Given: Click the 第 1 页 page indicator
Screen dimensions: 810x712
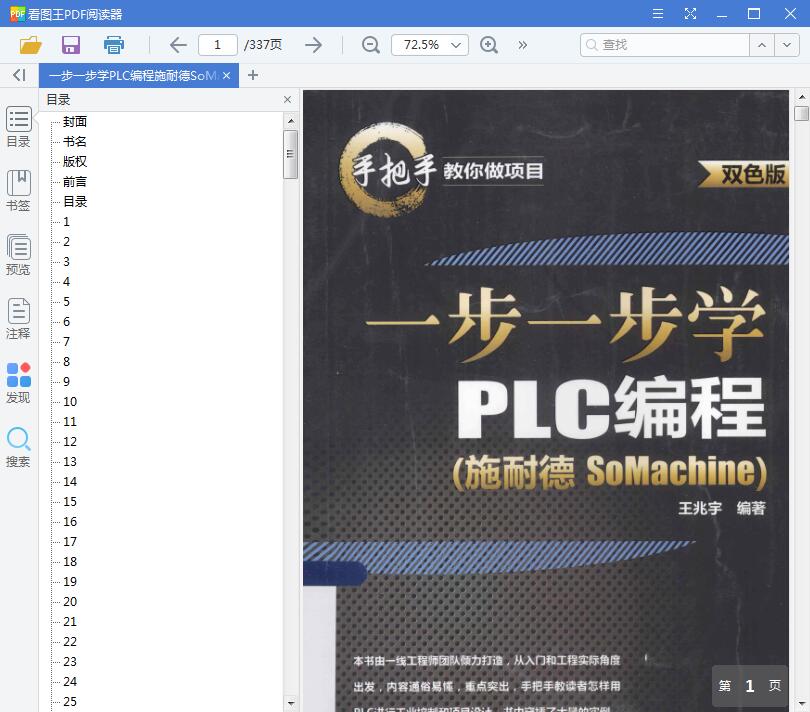Looking at the screenshot, I should click(x=750, y=686).
